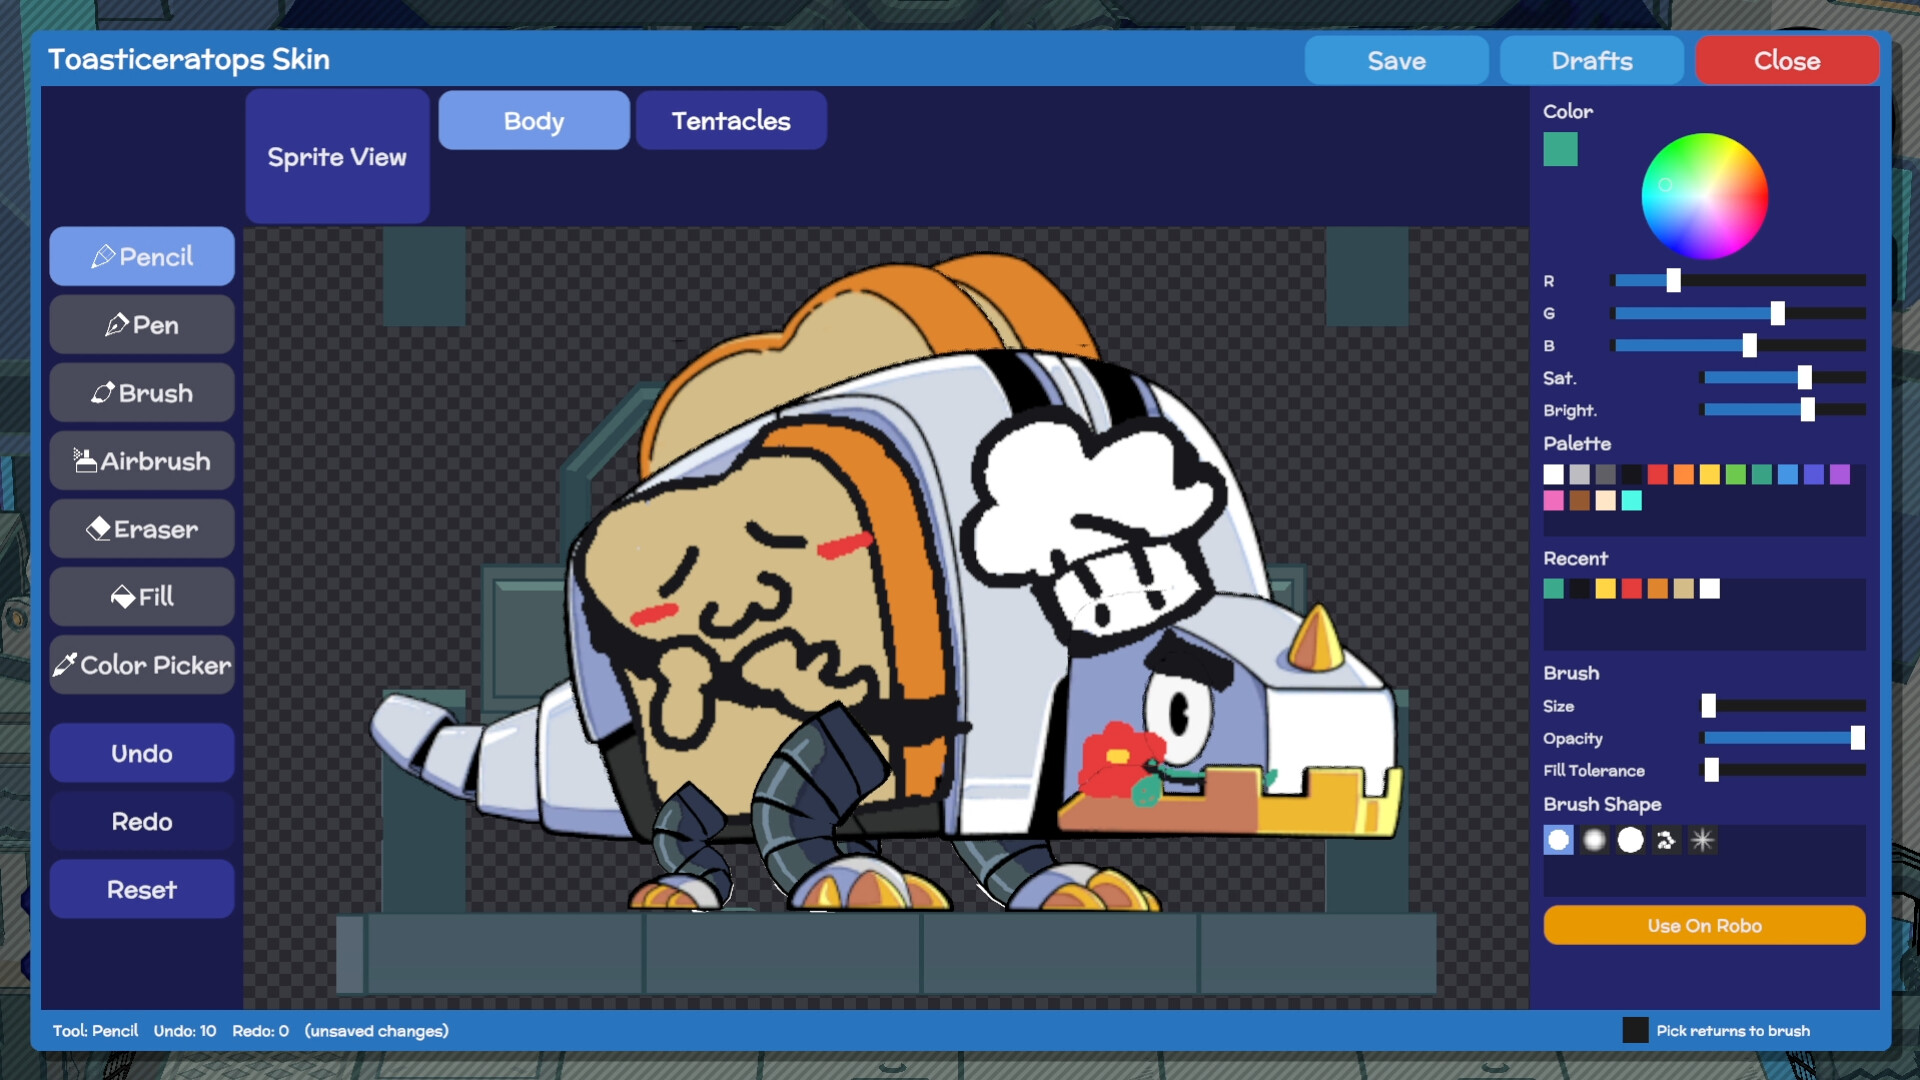Select the Brush tool
The image size is (1920, 1080).
[x=142, y=393]
